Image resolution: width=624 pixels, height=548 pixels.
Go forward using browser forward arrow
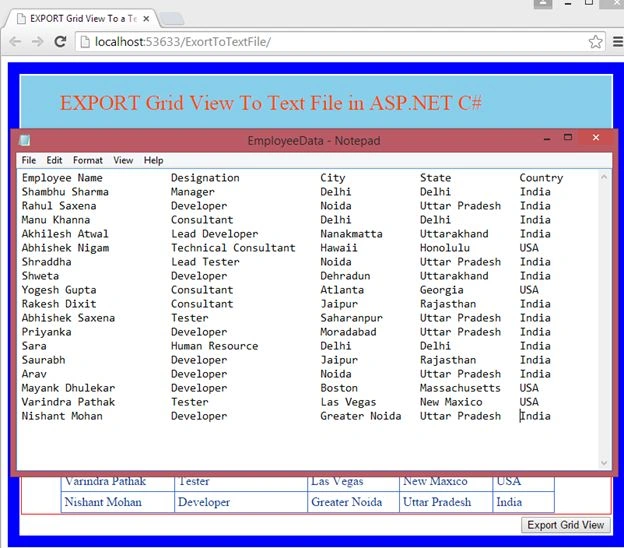[x=37, y=41]
